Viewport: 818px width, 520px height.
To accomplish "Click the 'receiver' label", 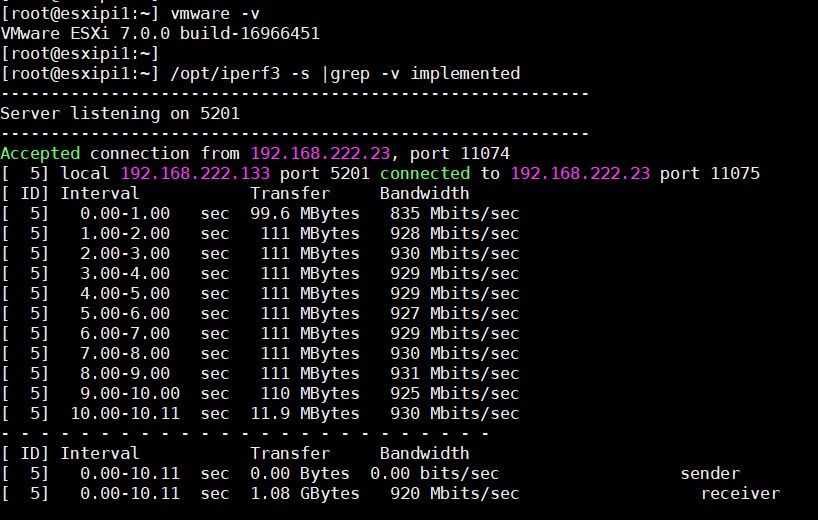I will tap(740, 493).
